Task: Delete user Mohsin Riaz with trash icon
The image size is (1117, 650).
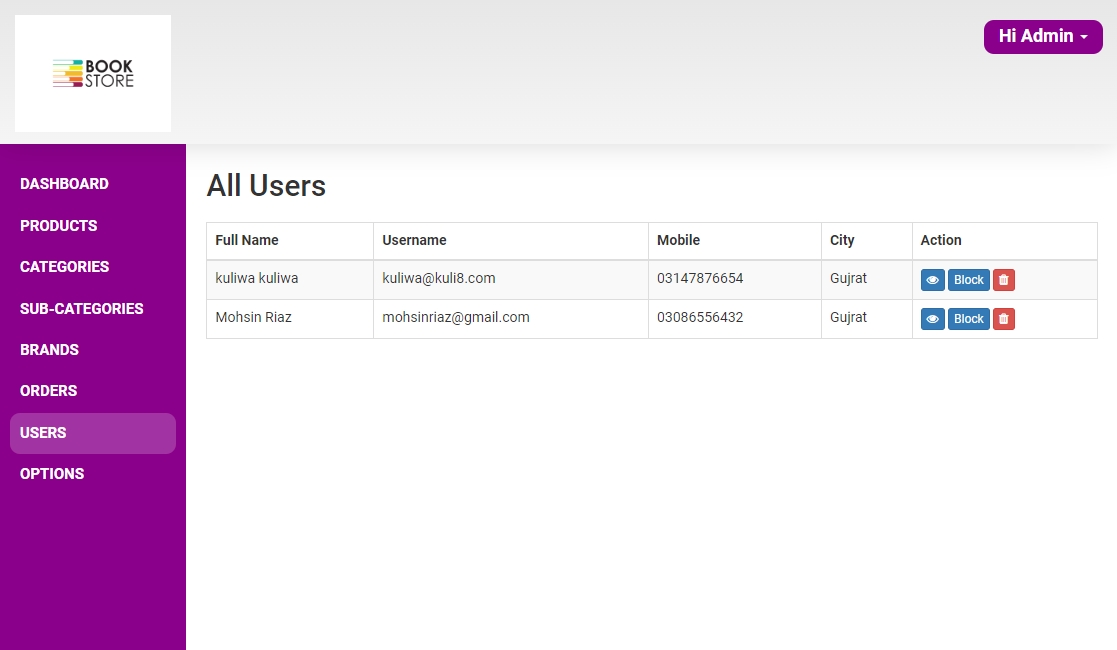Action: tap(1004, 319)
